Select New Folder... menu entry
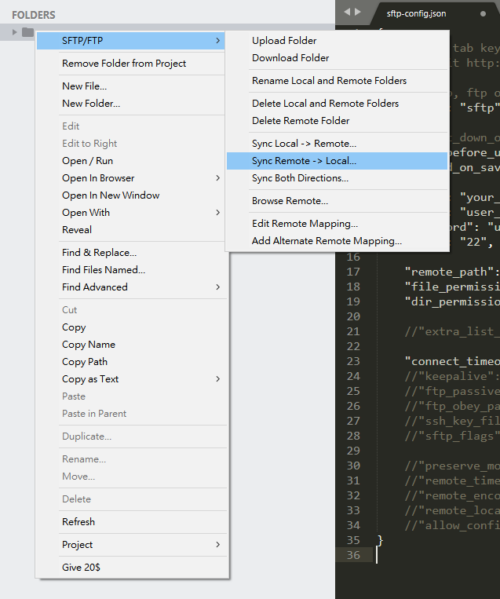This screenshot has width=500, height=599. tap(131, 104)
